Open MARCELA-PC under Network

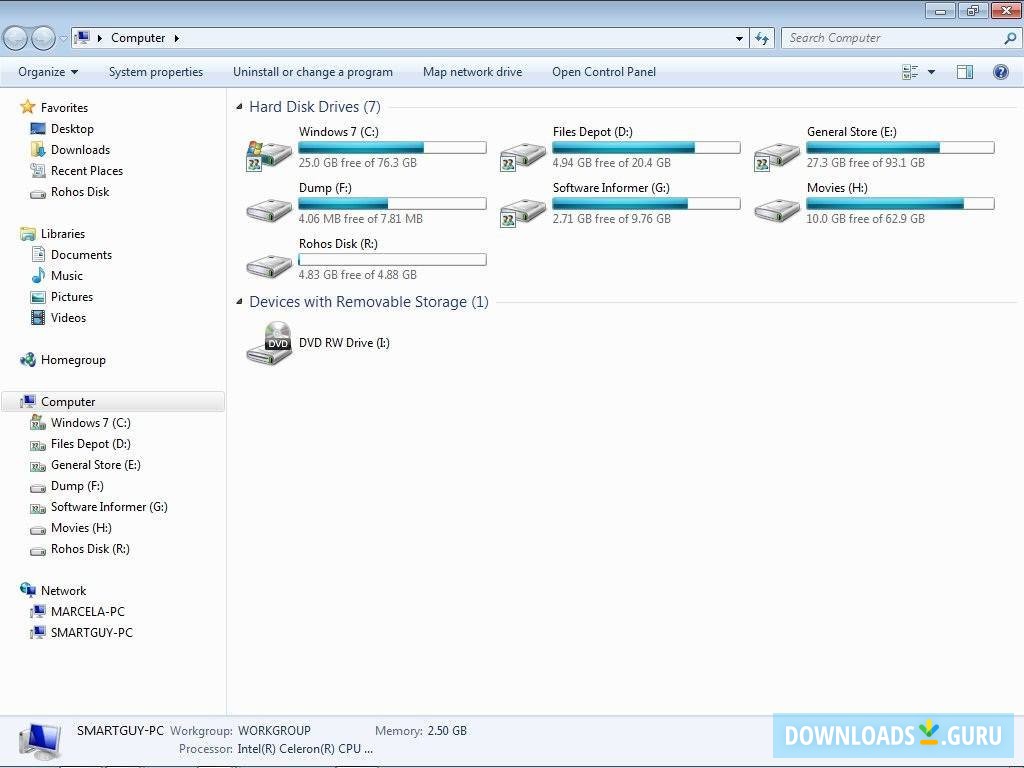click(88, 611)
